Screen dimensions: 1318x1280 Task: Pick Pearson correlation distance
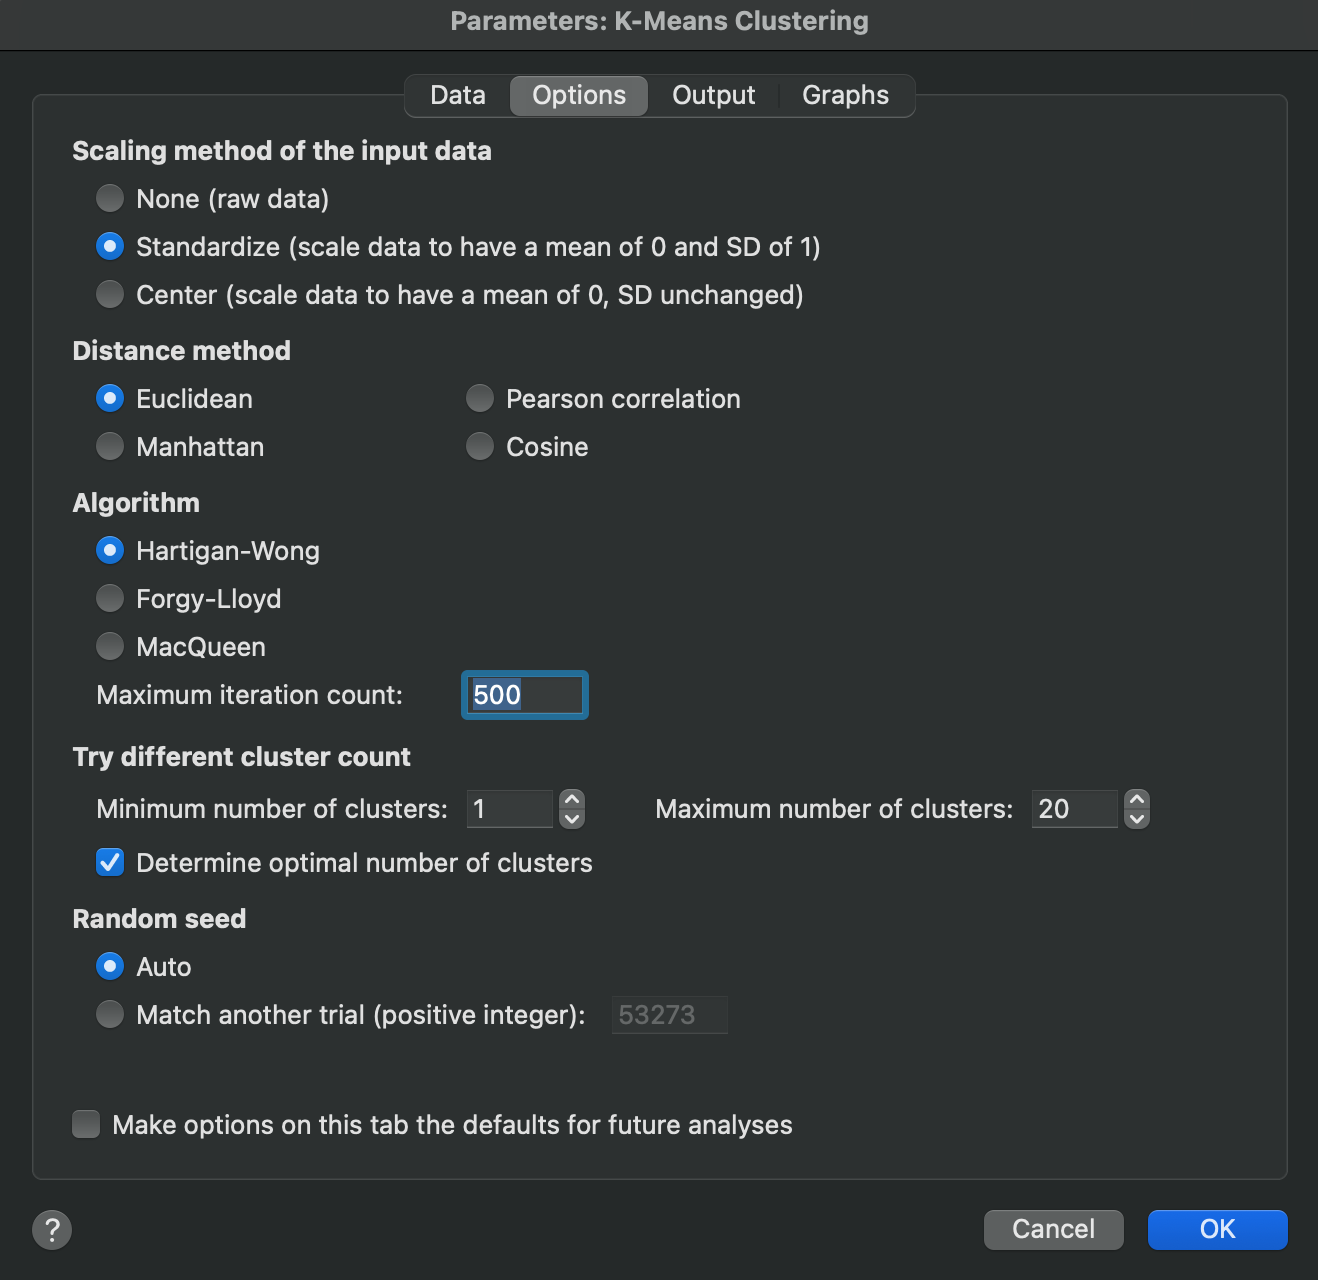tap(480, 398)
